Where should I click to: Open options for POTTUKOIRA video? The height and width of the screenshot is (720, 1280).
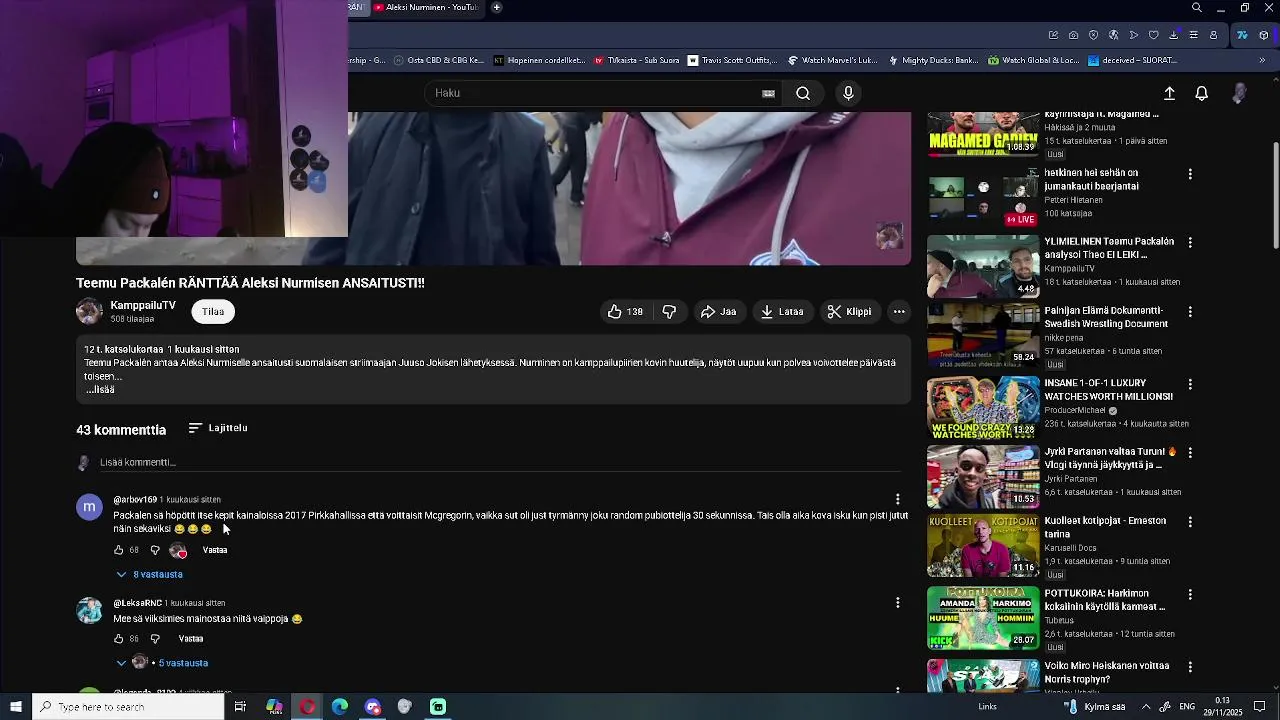[x=1190, y=595]
